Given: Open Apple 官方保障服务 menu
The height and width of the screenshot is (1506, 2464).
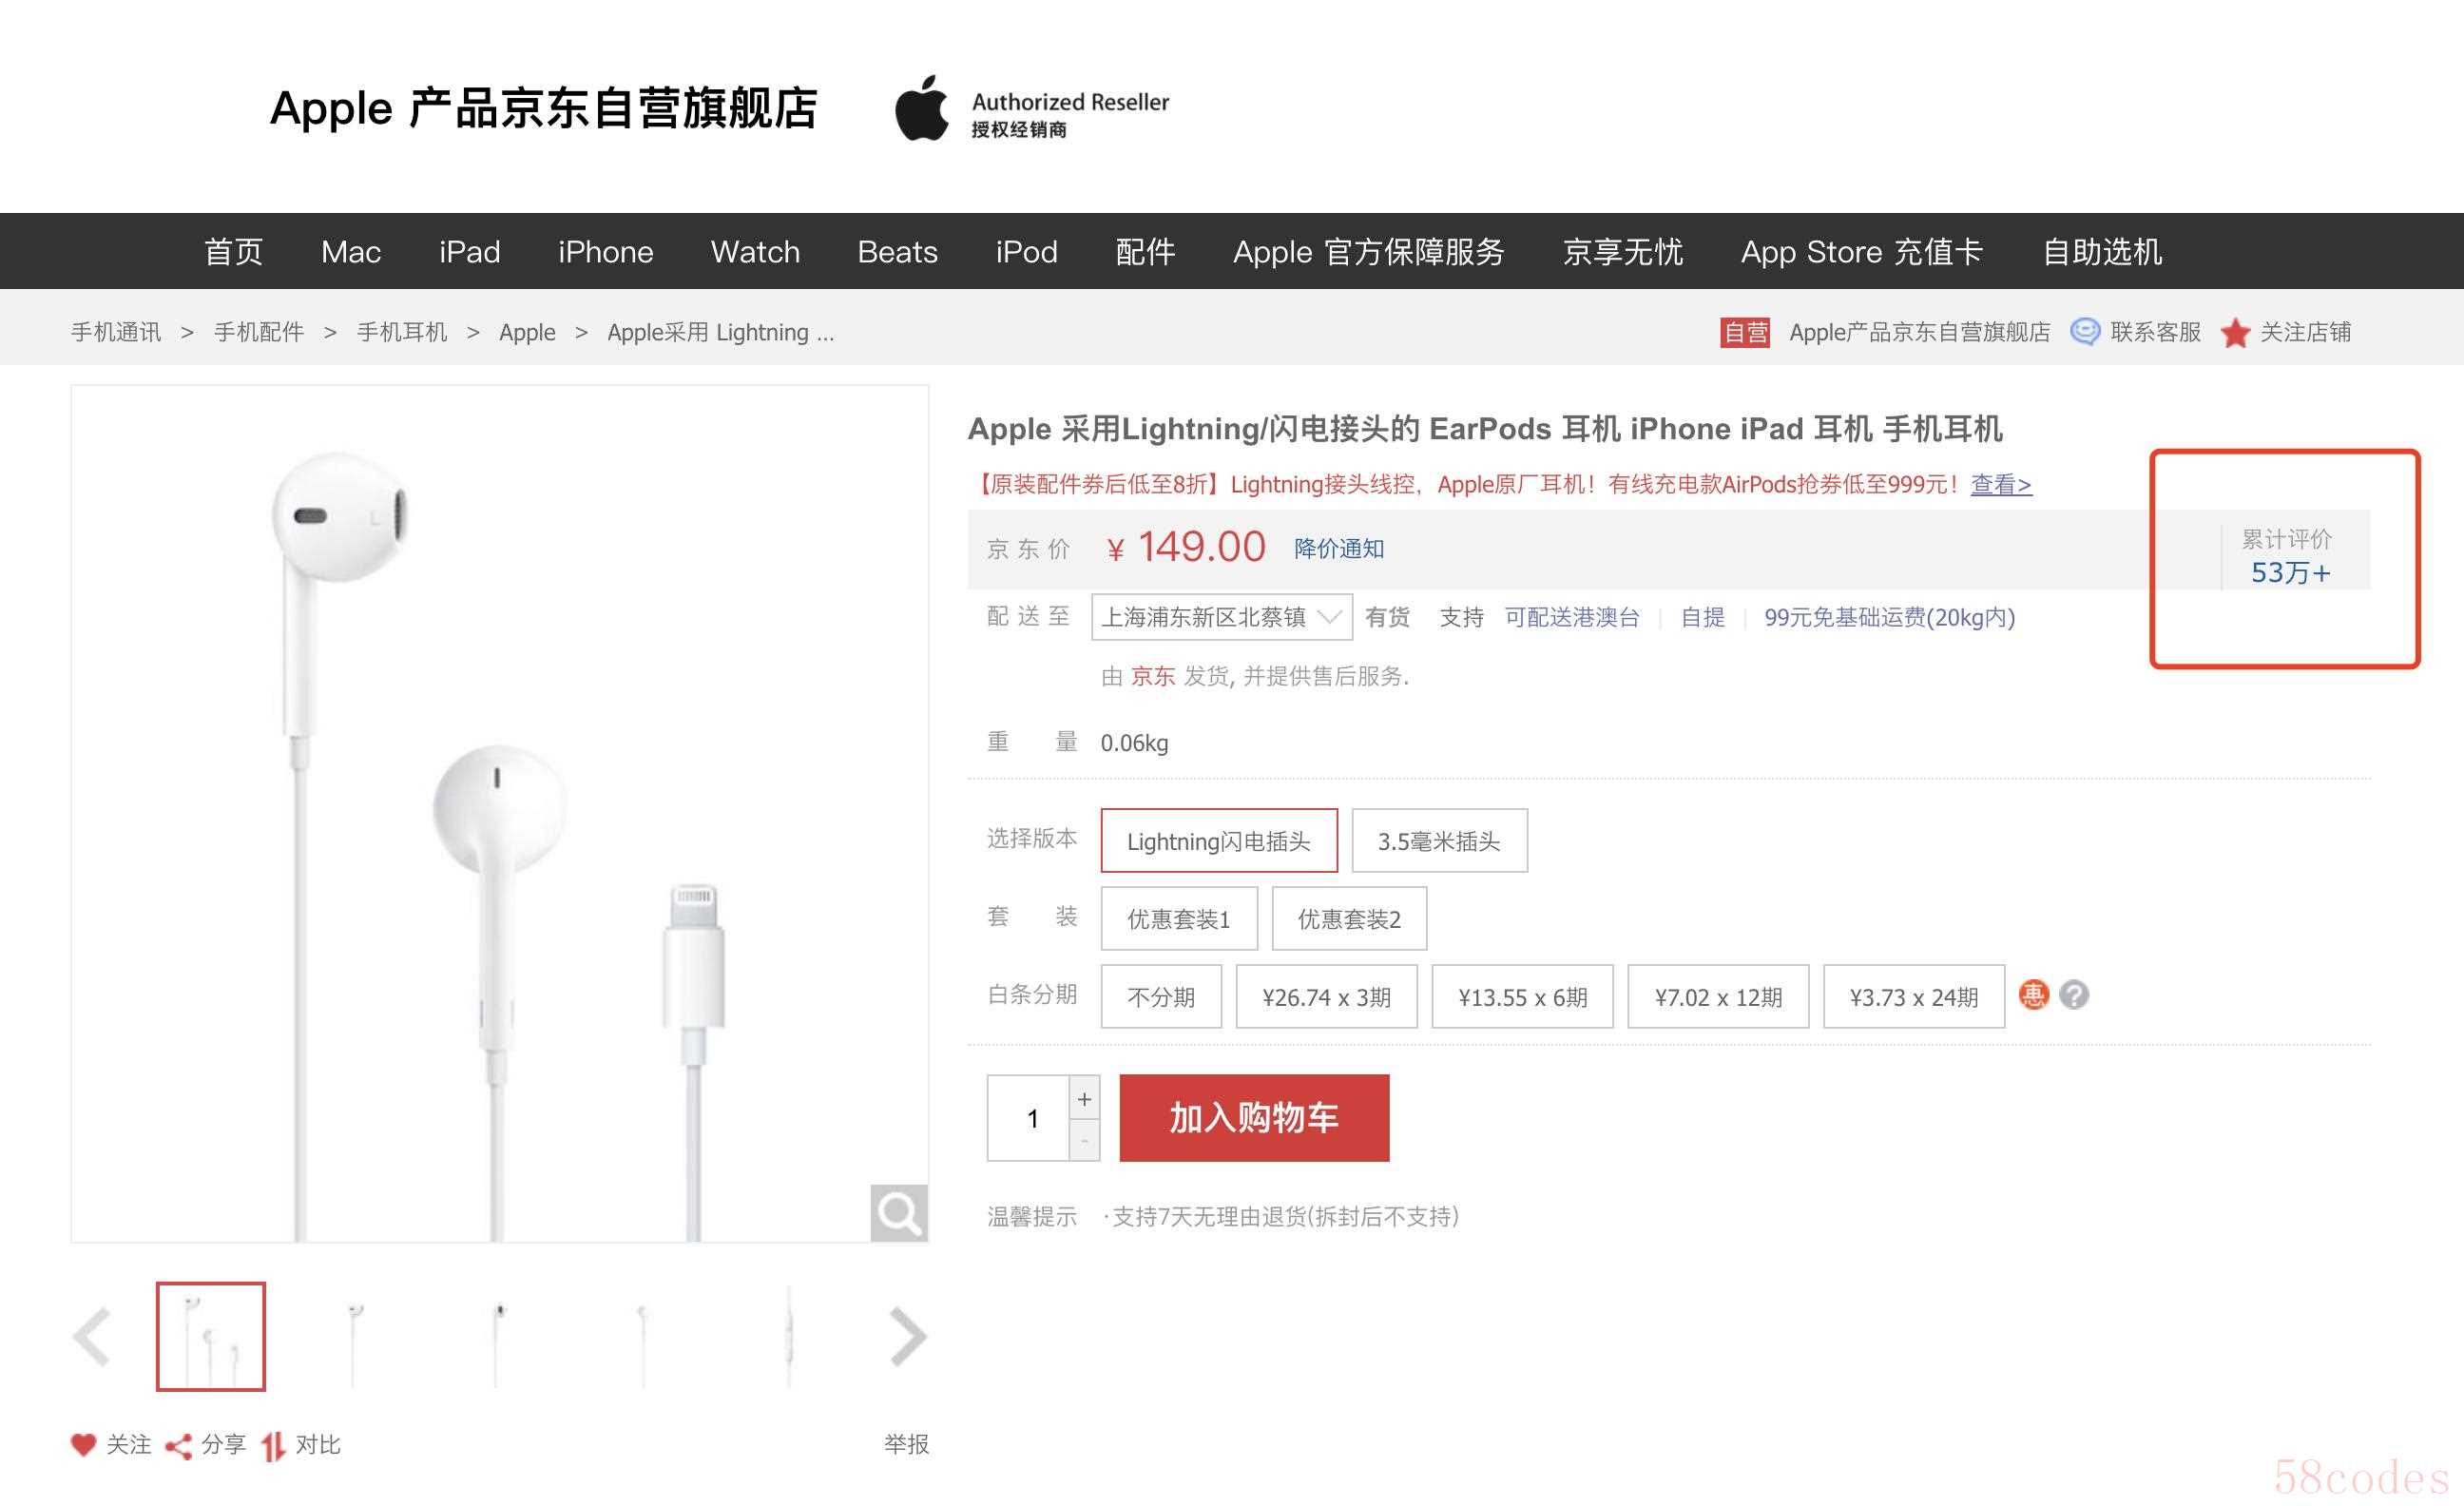Looking at the screenshot, I should coord(1368,252).
